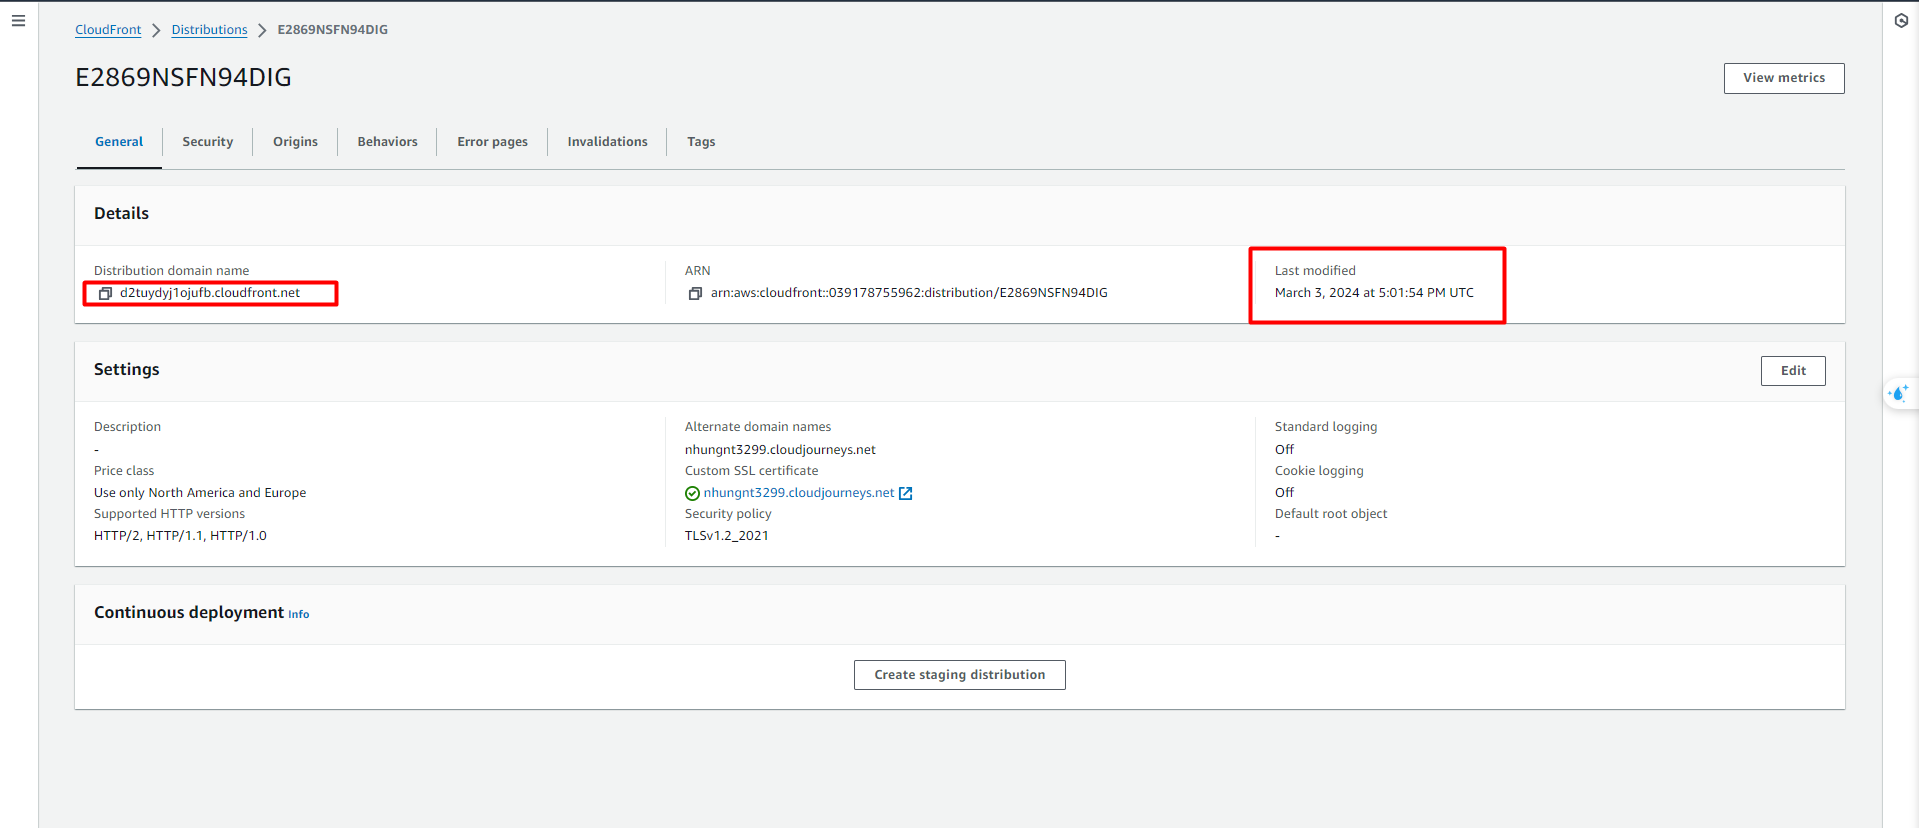Switch to the Security tab

pos(208,142)
